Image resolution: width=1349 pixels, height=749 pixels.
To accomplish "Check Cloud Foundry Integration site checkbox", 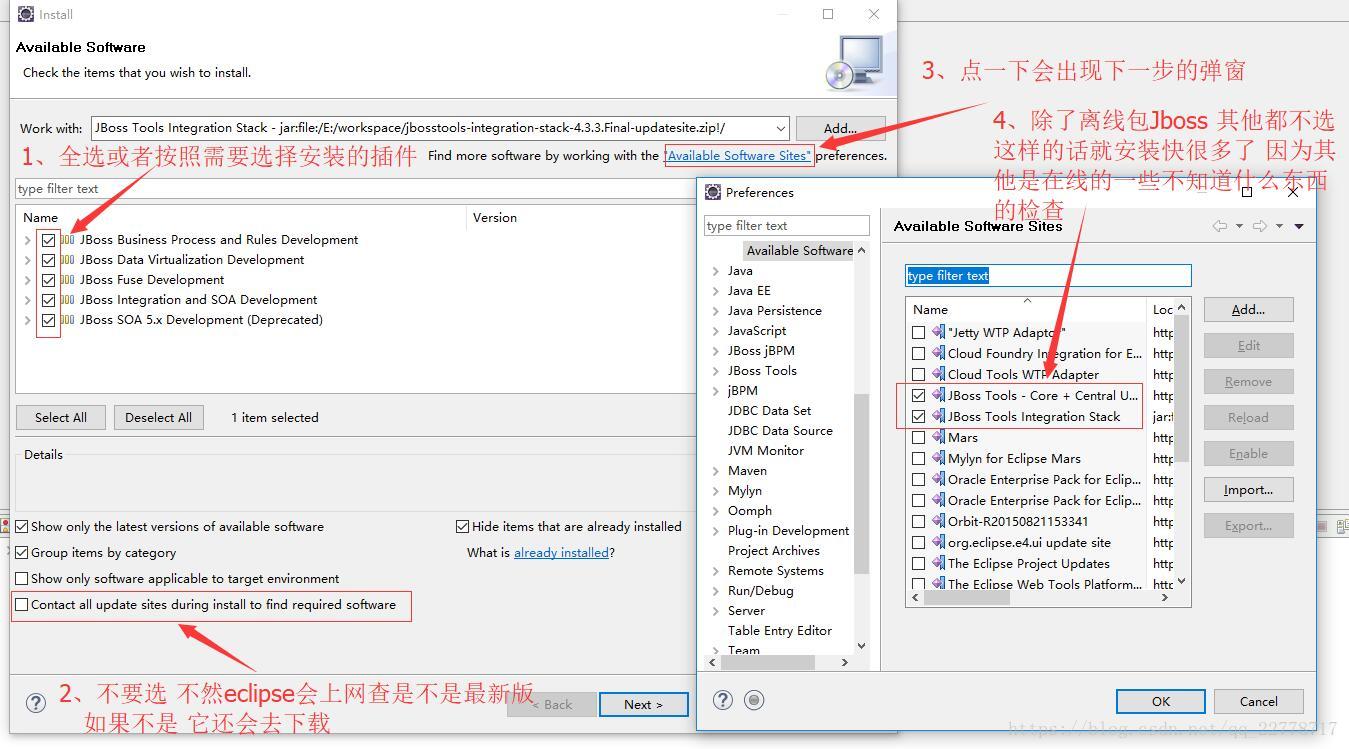I will tap(918, 353).
